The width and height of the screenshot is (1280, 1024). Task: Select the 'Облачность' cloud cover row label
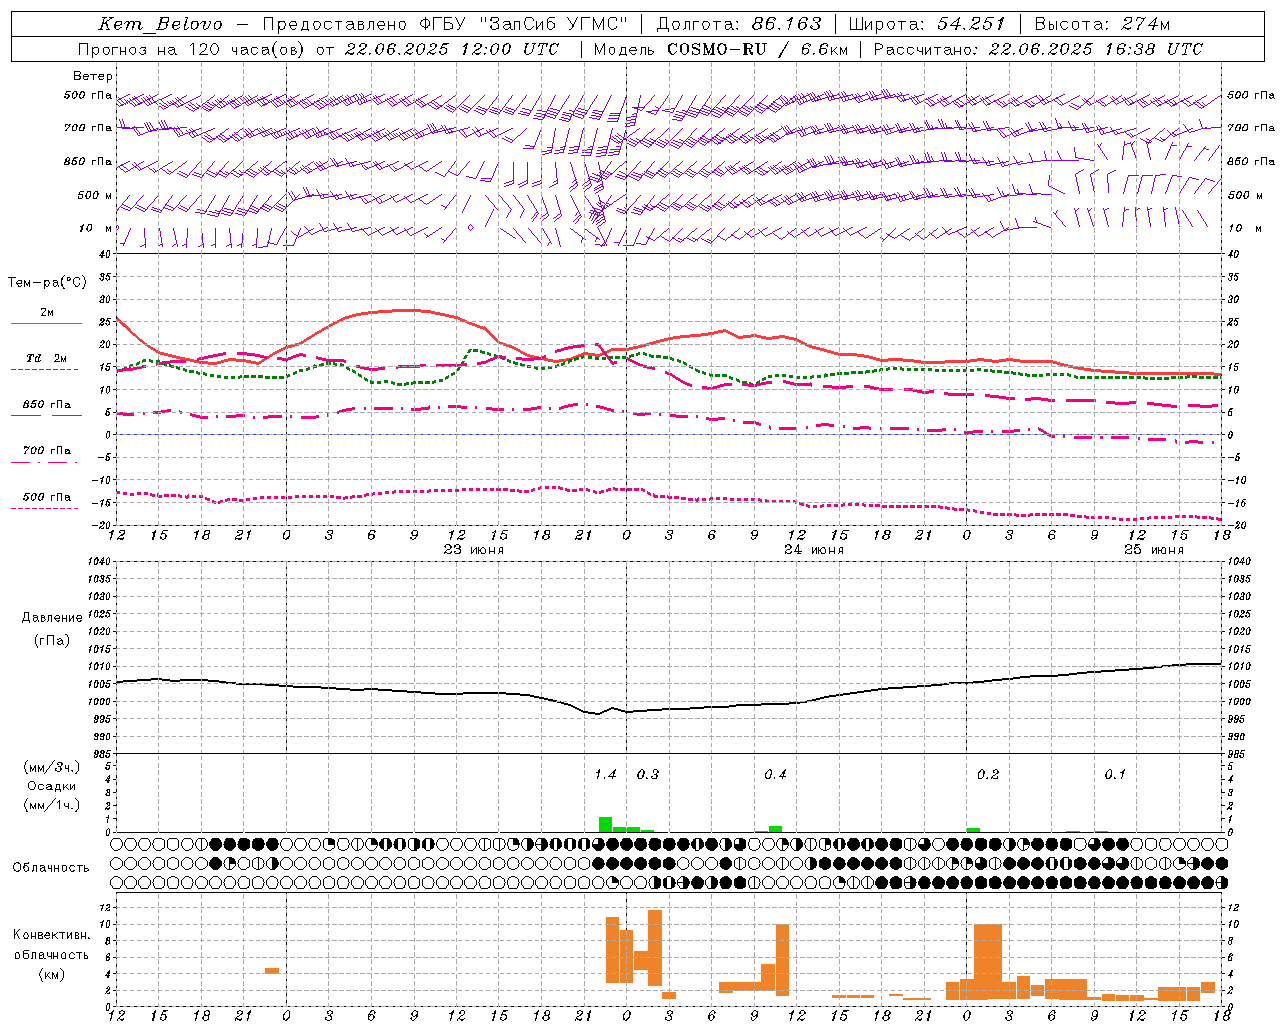tap(51, 868)
